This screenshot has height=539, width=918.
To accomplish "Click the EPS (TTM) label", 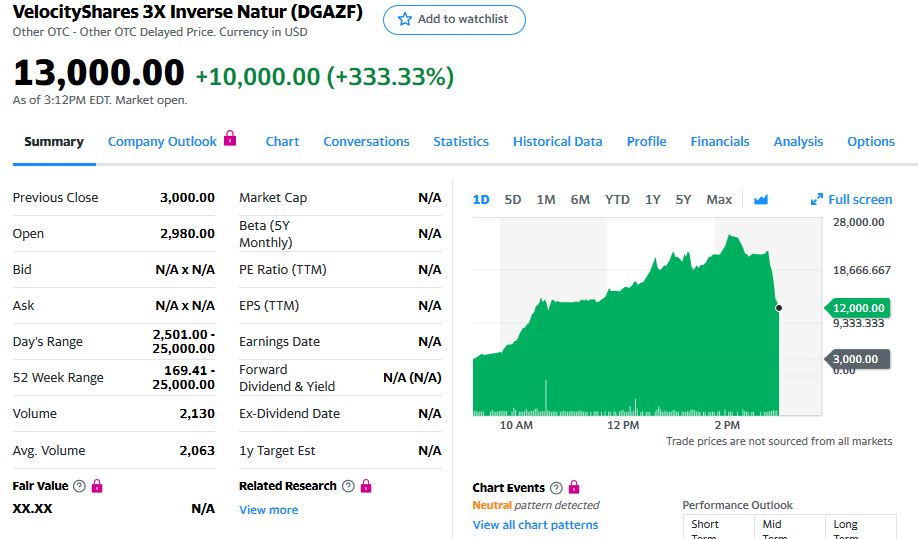I will point(269,305).
